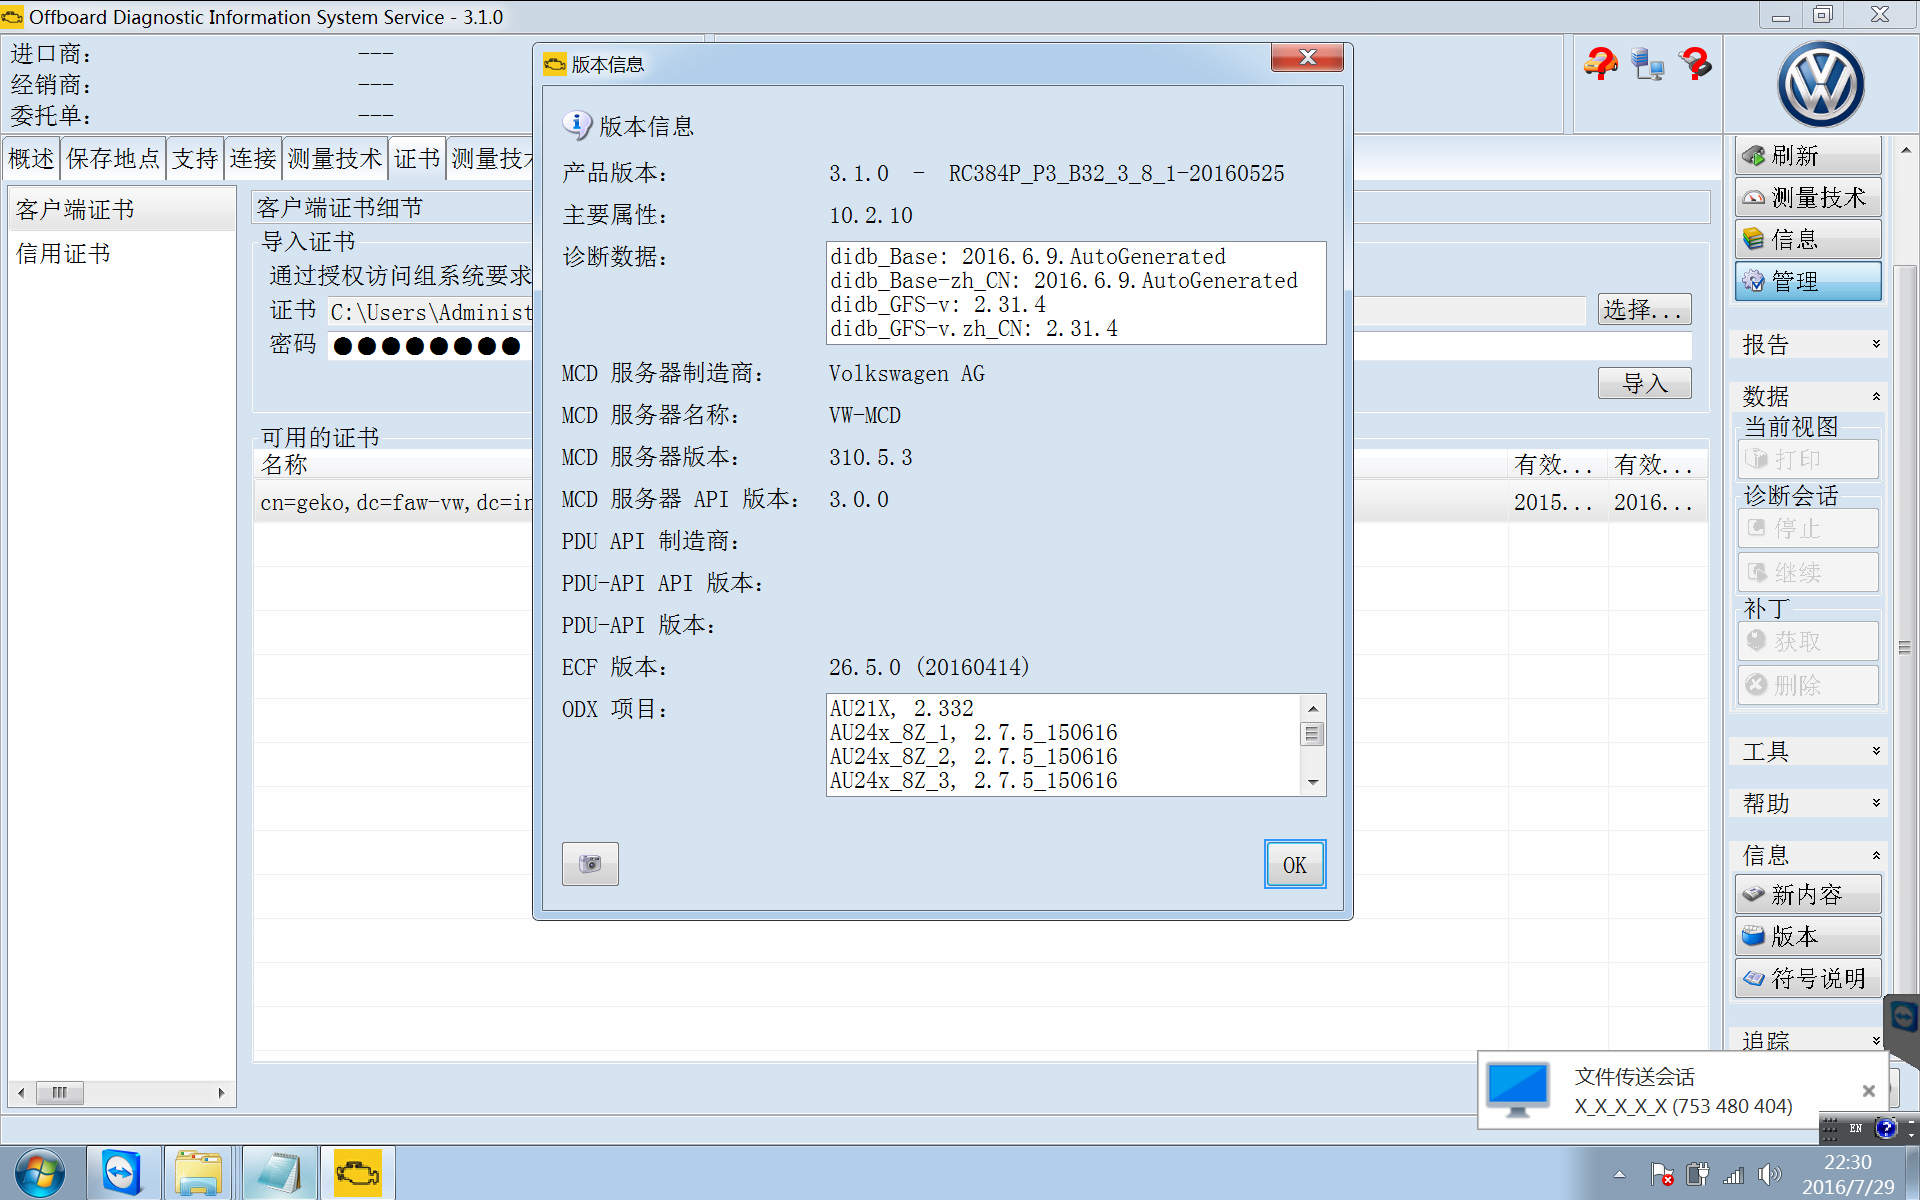
Task: Click the screenshot camera icon in dialog
Action: coord(590,864)
